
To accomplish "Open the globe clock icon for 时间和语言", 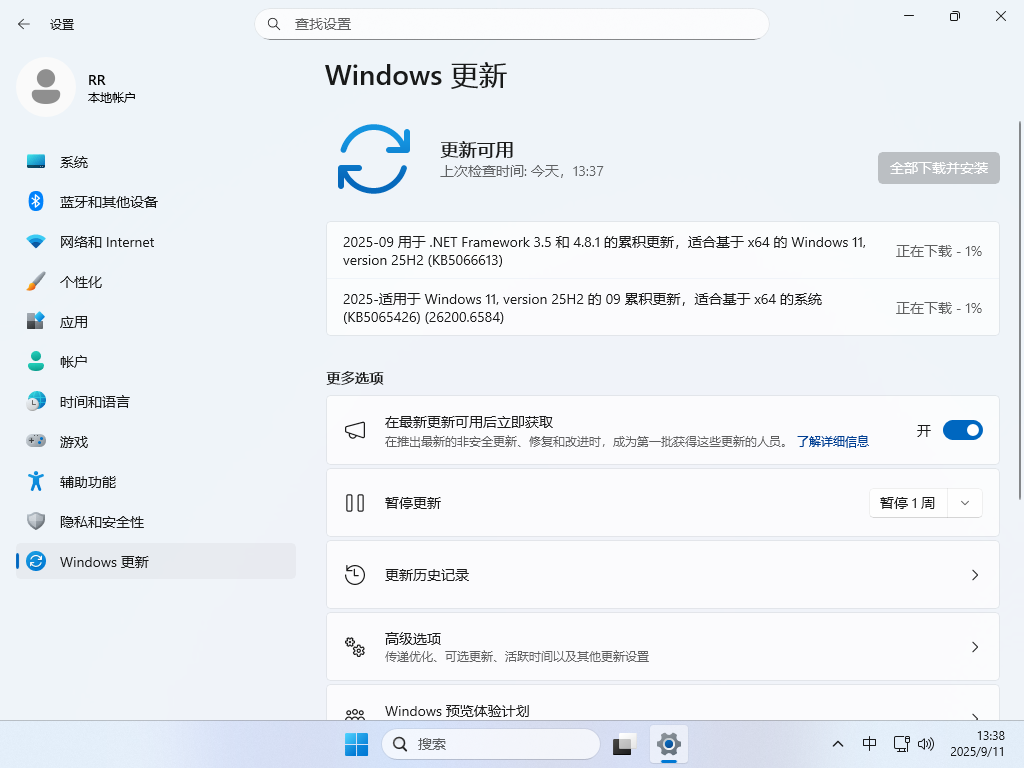I will (36, 401).
